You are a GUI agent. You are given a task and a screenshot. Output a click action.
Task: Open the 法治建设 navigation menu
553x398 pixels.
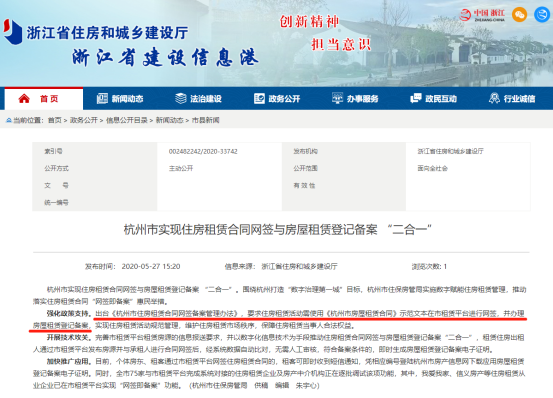click(199, 99)
